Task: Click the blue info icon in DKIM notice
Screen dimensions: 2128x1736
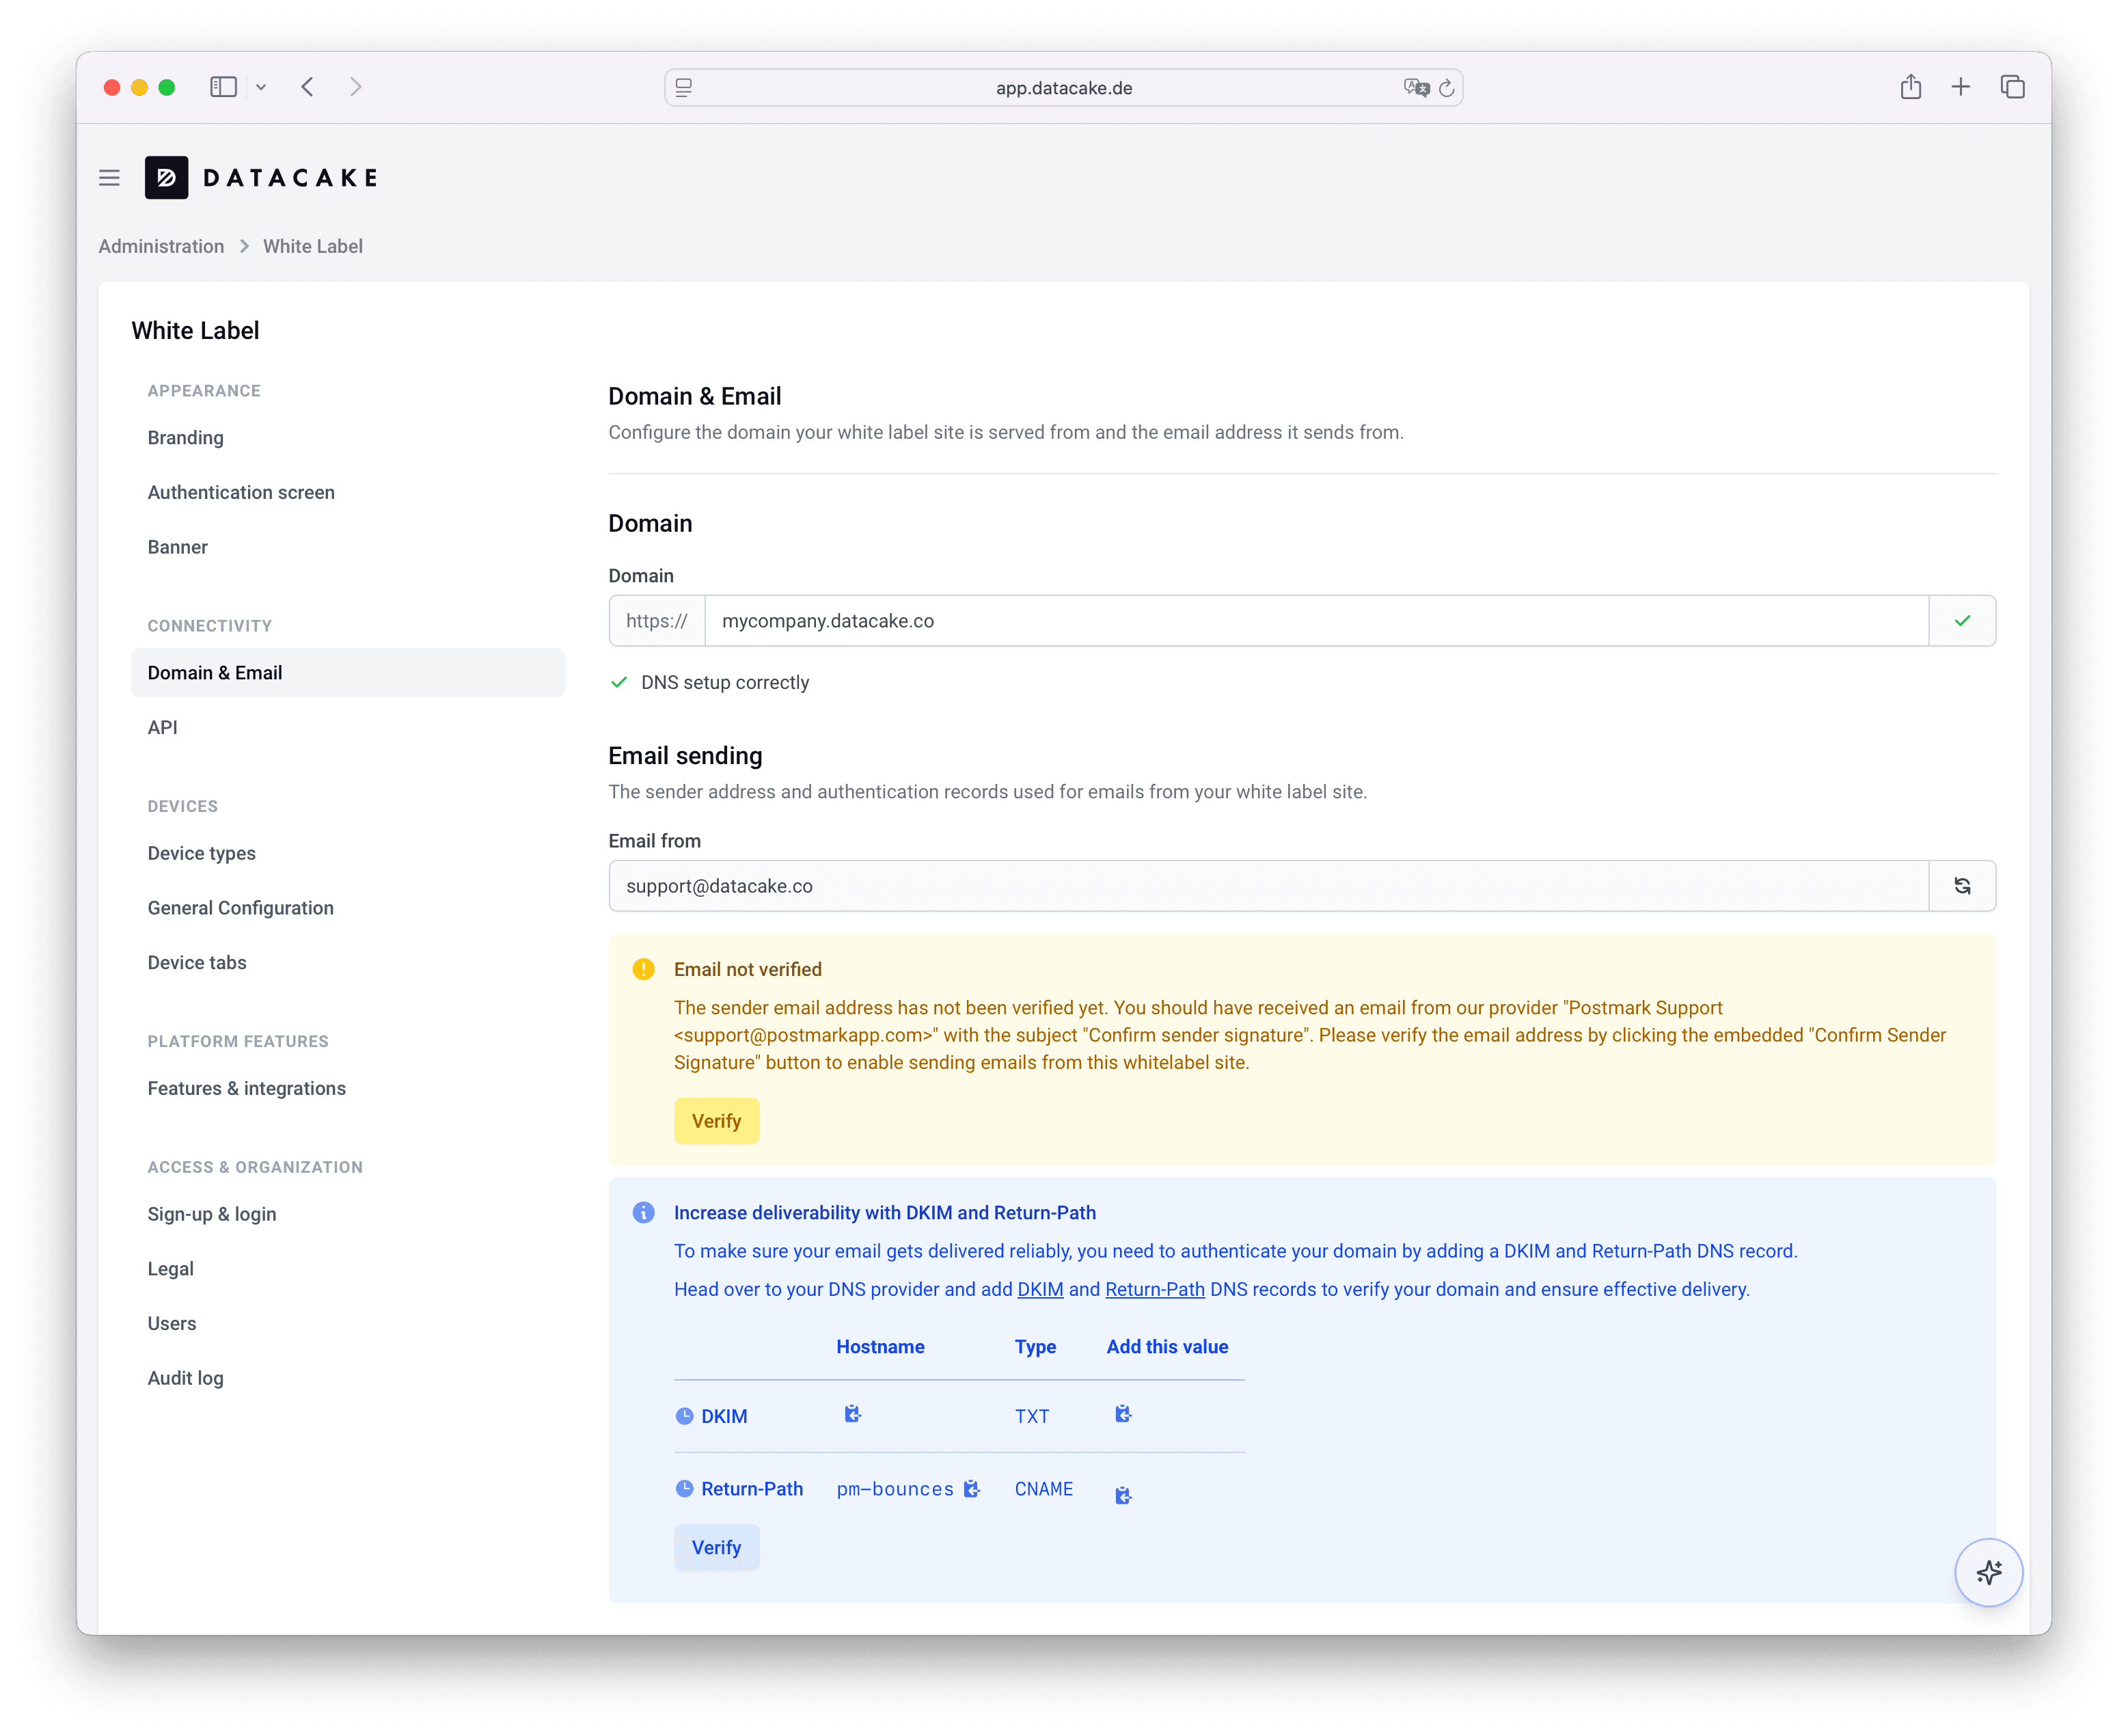Action: (644, 1212)
